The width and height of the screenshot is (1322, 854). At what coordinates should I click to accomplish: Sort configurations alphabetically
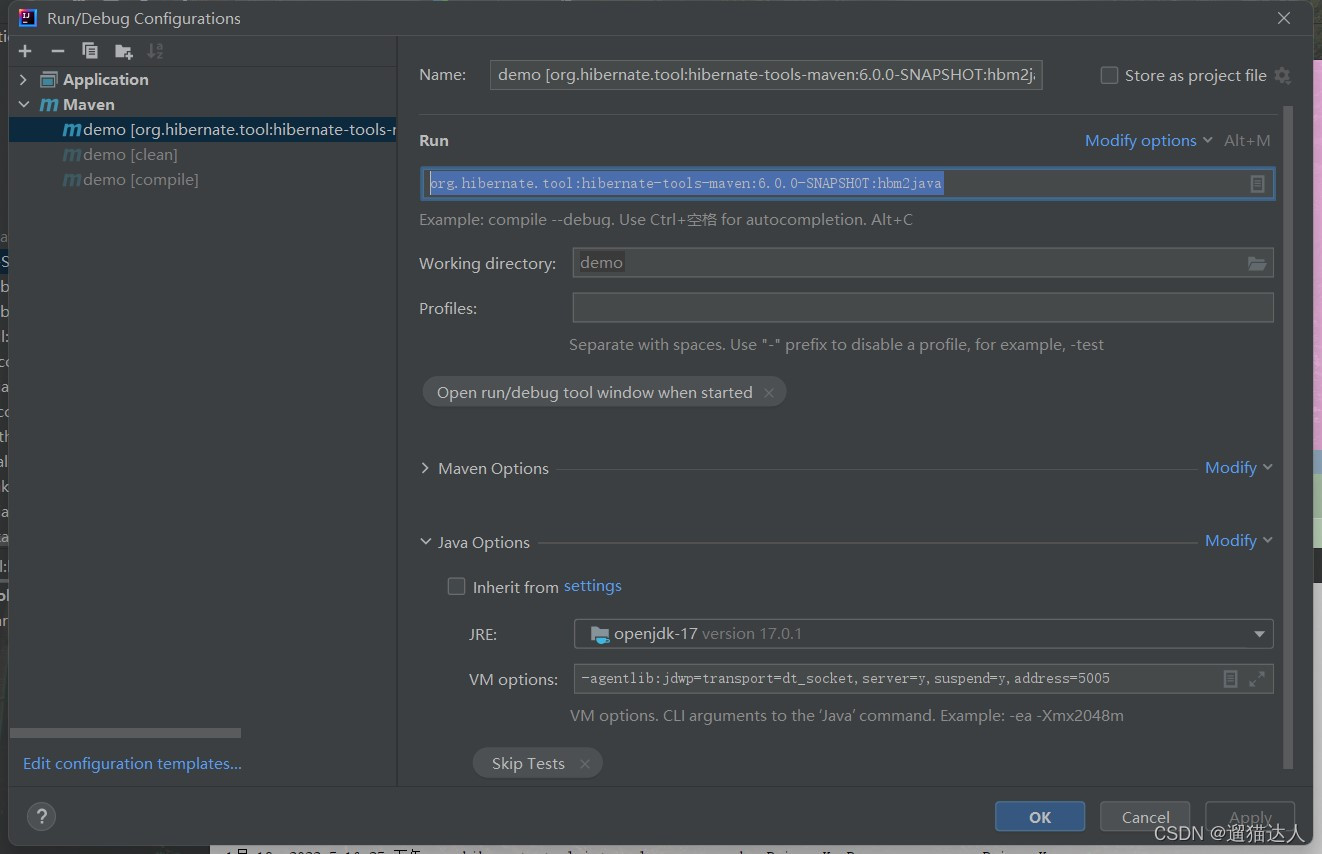tap(155, 51)
